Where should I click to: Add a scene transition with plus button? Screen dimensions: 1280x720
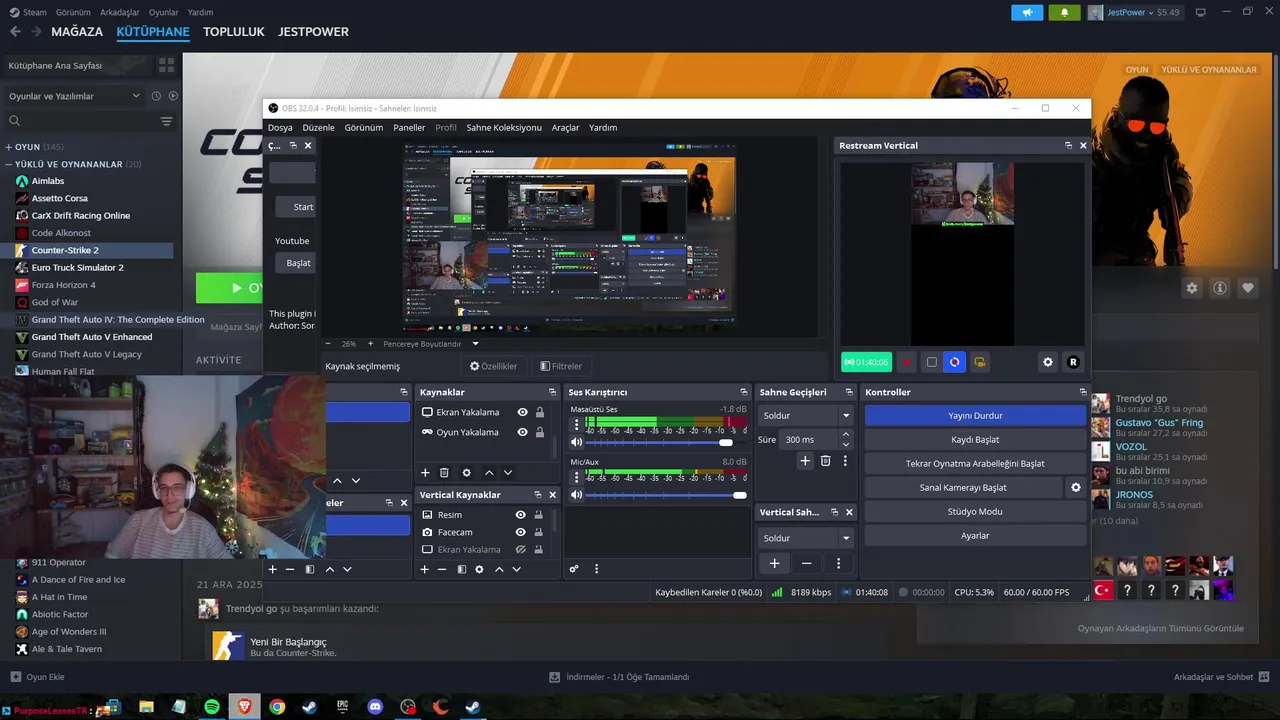click(805, 461)
